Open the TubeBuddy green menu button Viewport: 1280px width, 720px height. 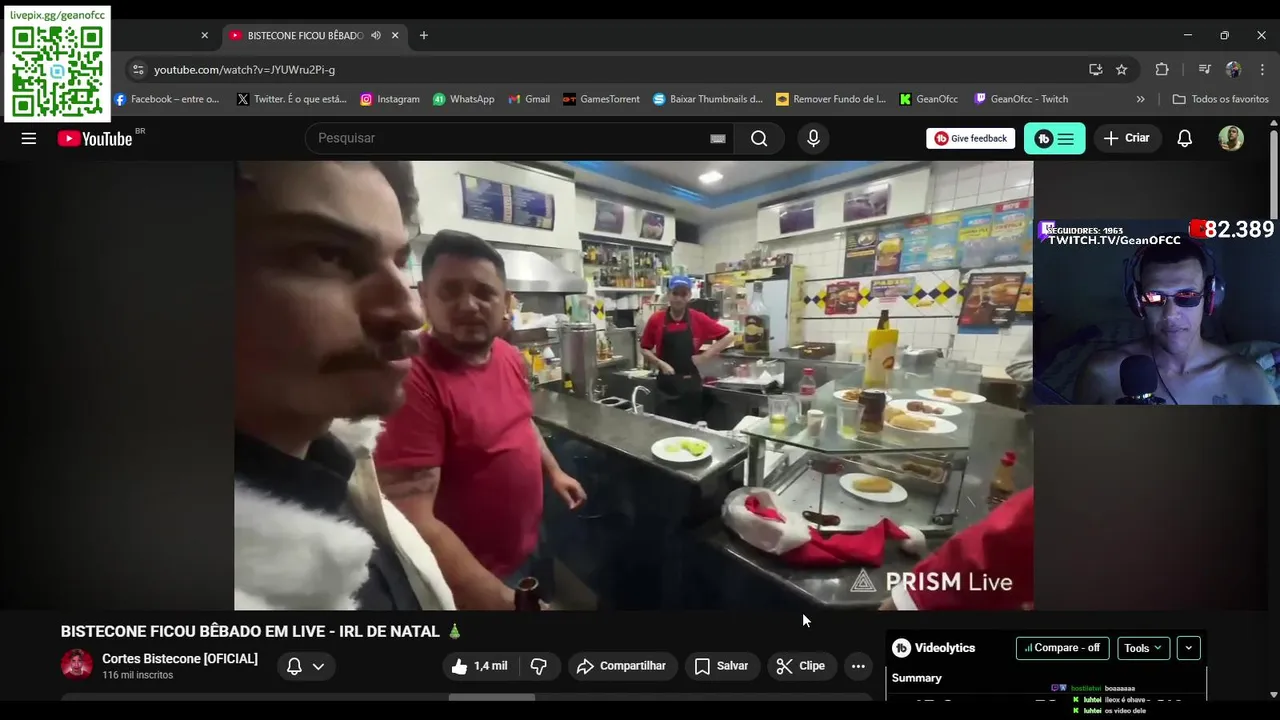point(1054,138)
